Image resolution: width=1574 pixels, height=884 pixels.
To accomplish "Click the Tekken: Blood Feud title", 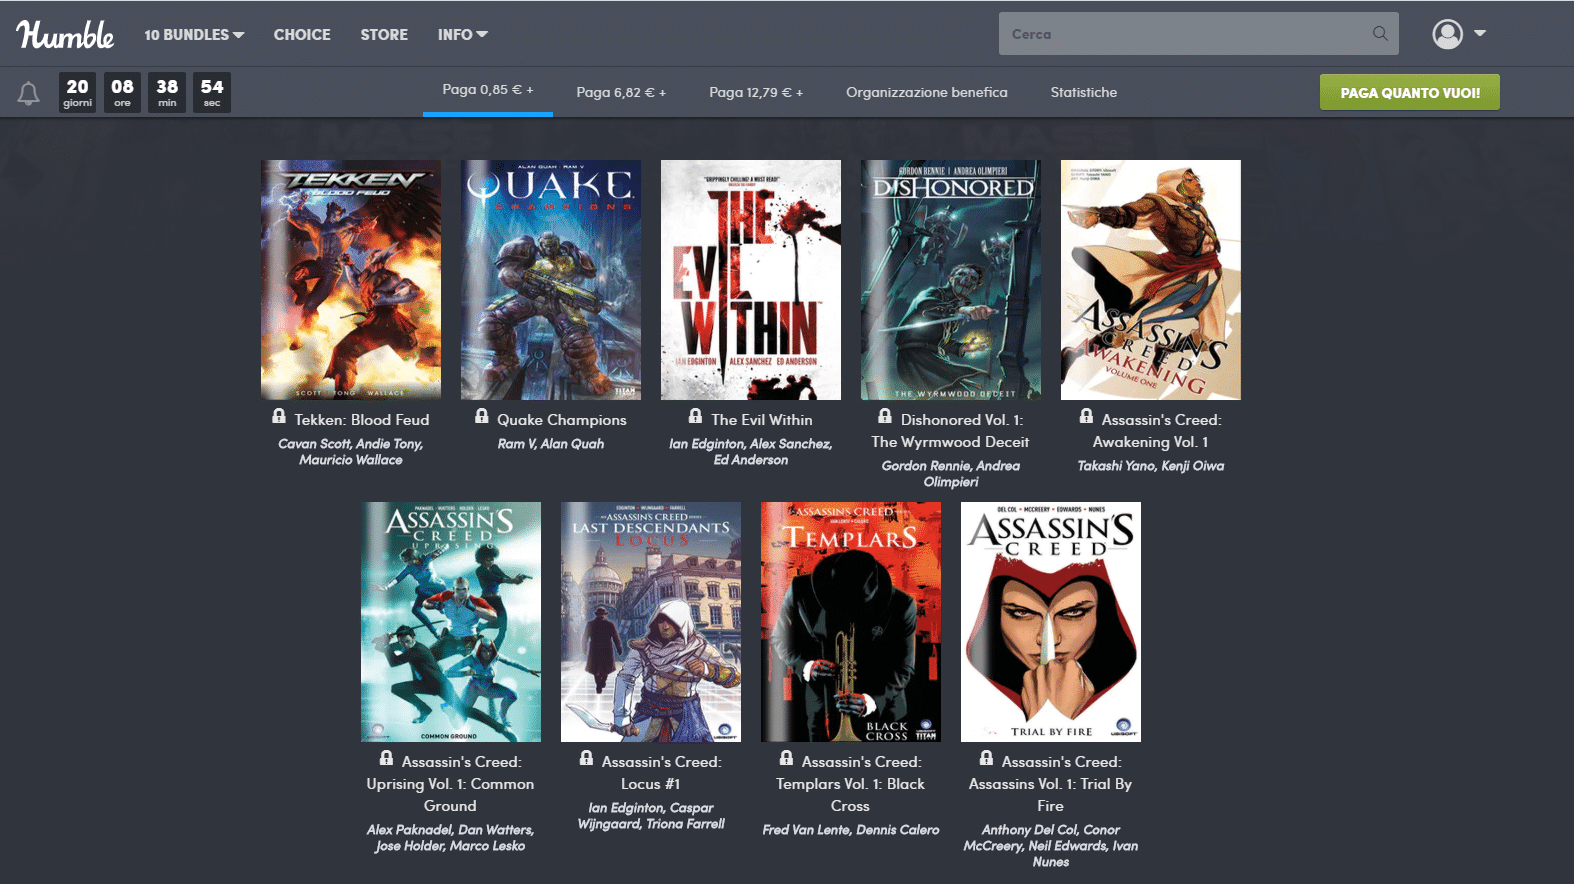I will pos(362,420).
